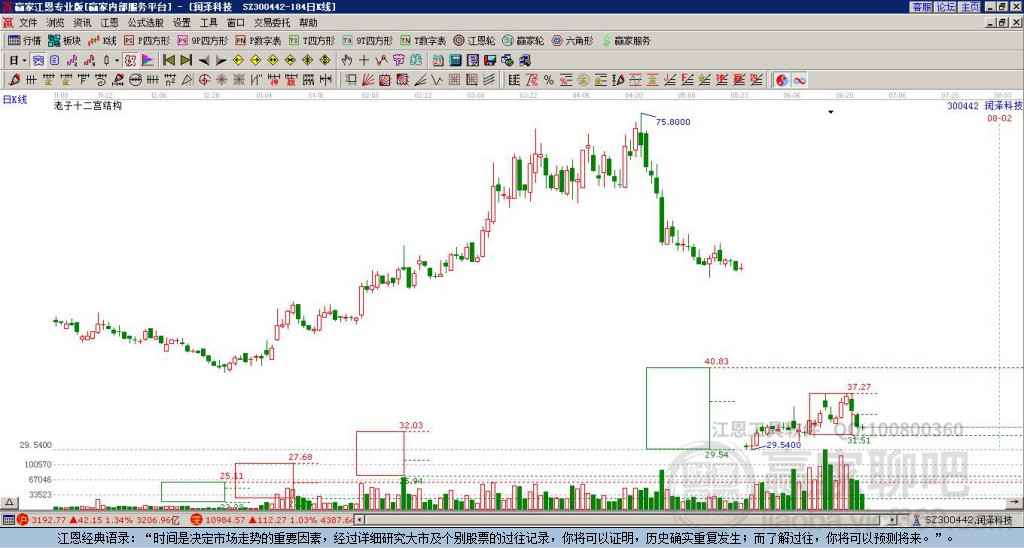Open 赢家服务 service page
This screenshot has height=548, width=1024.
[626, 40]
